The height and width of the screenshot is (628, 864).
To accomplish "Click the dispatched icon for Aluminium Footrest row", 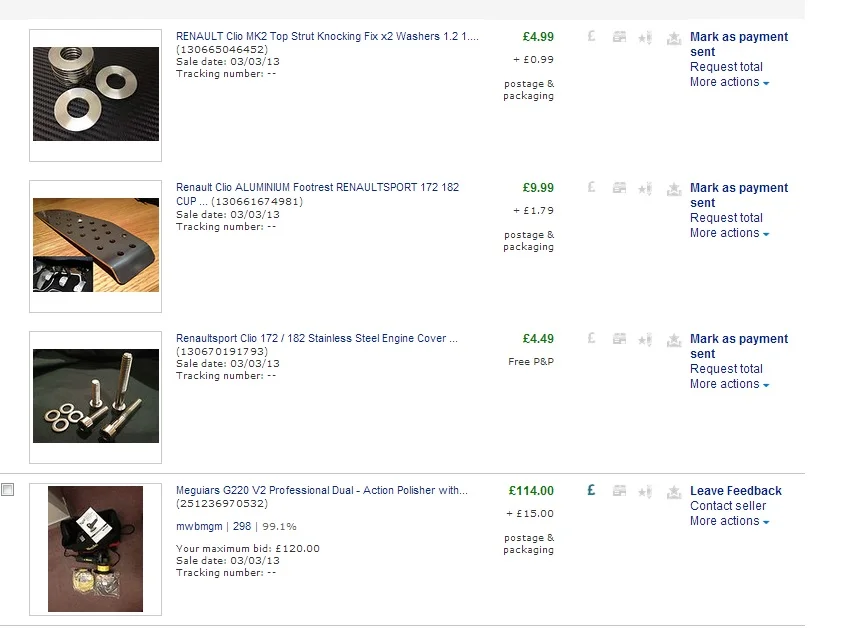I will click(619, 188).
